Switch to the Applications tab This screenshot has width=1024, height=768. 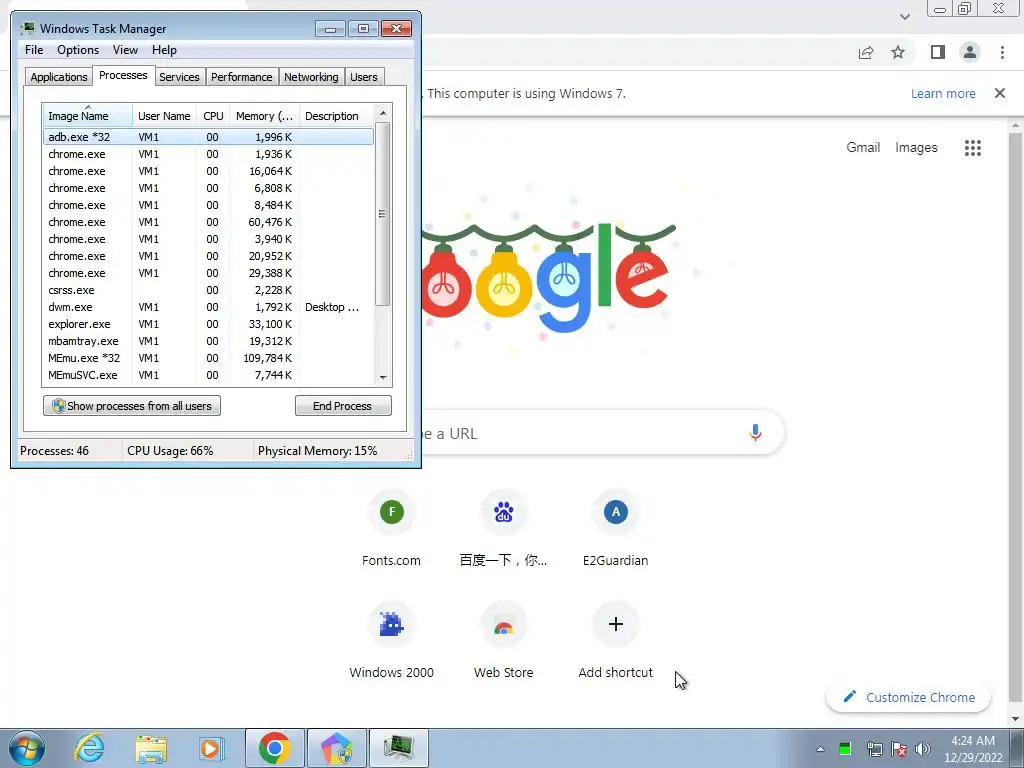(x=59, y=77)
